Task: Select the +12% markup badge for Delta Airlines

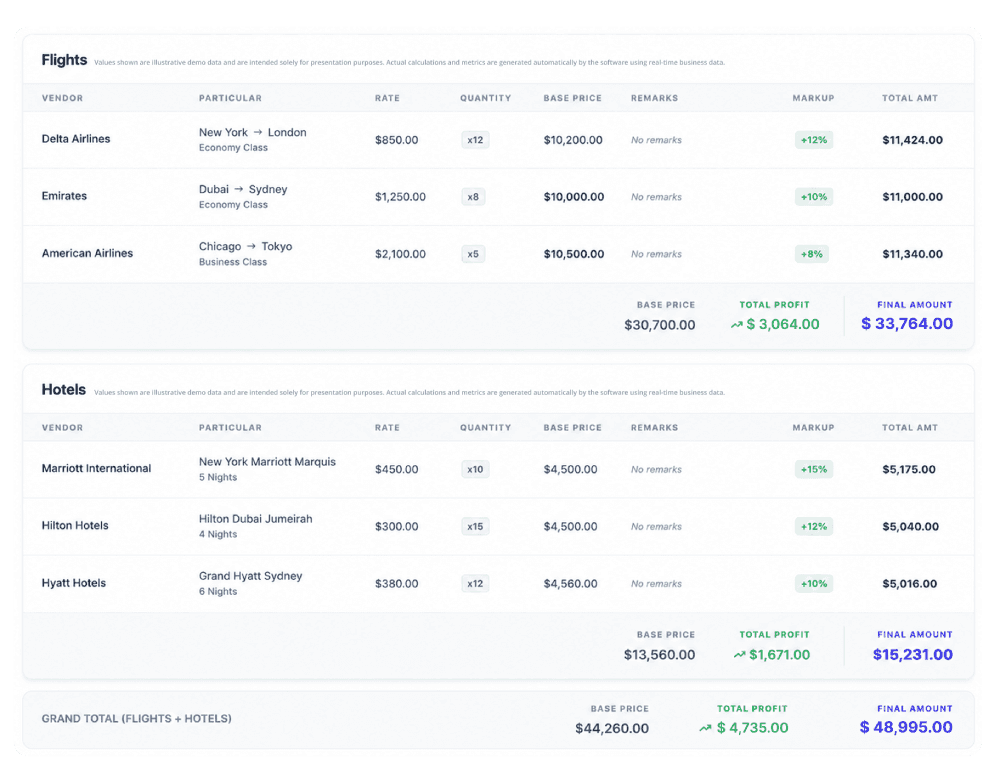Action: 814,140
